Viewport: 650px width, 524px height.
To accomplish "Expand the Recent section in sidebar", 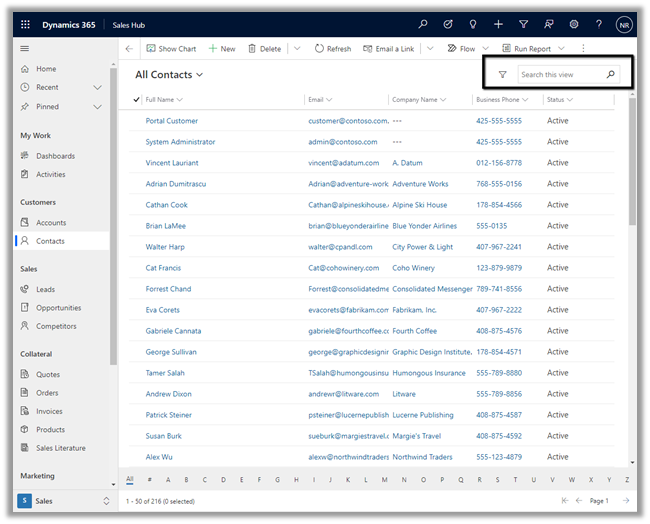I will (97, 88).
